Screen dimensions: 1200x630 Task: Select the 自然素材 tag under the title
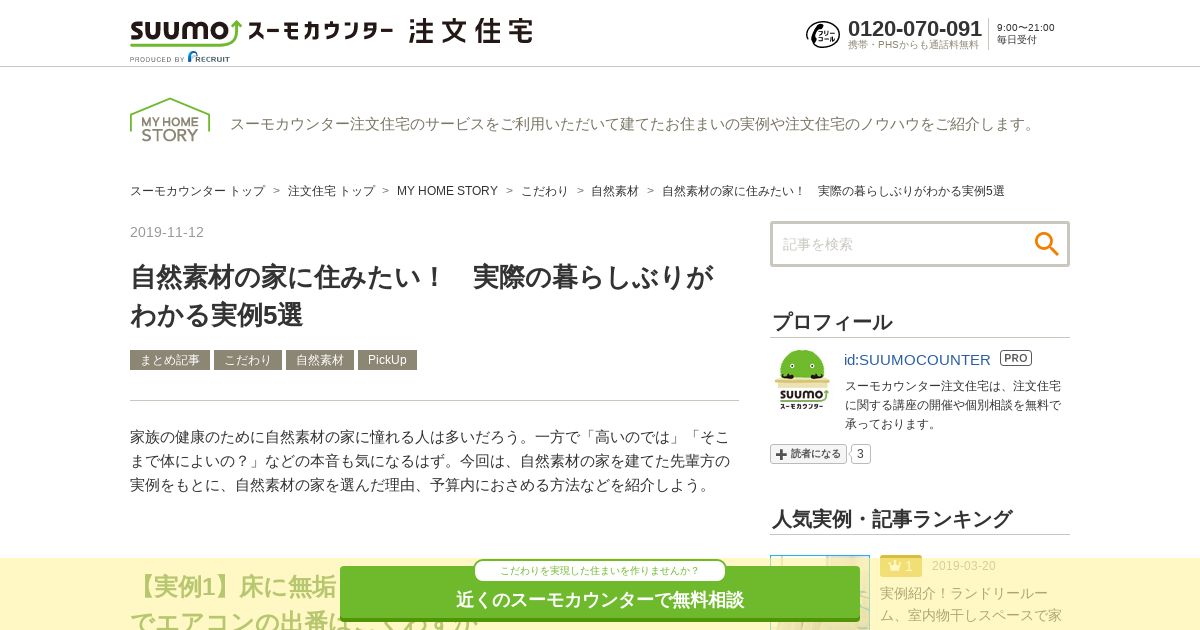tap(320, 360)
